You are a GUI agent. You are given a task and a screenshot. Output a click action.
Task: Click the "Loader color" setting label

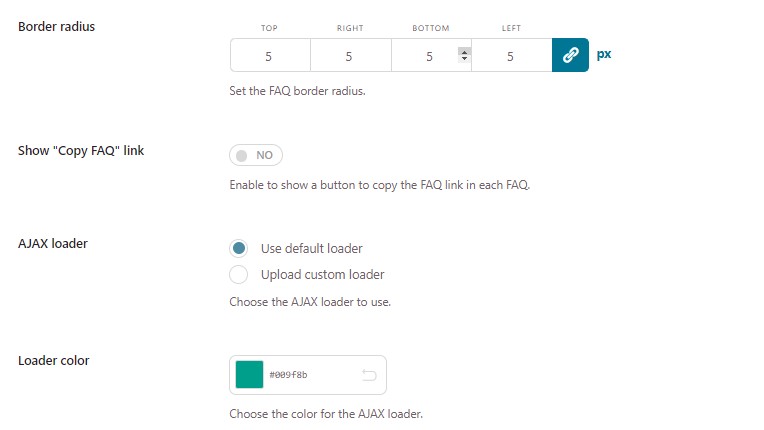pyautogui.click(x=54, y=360)
